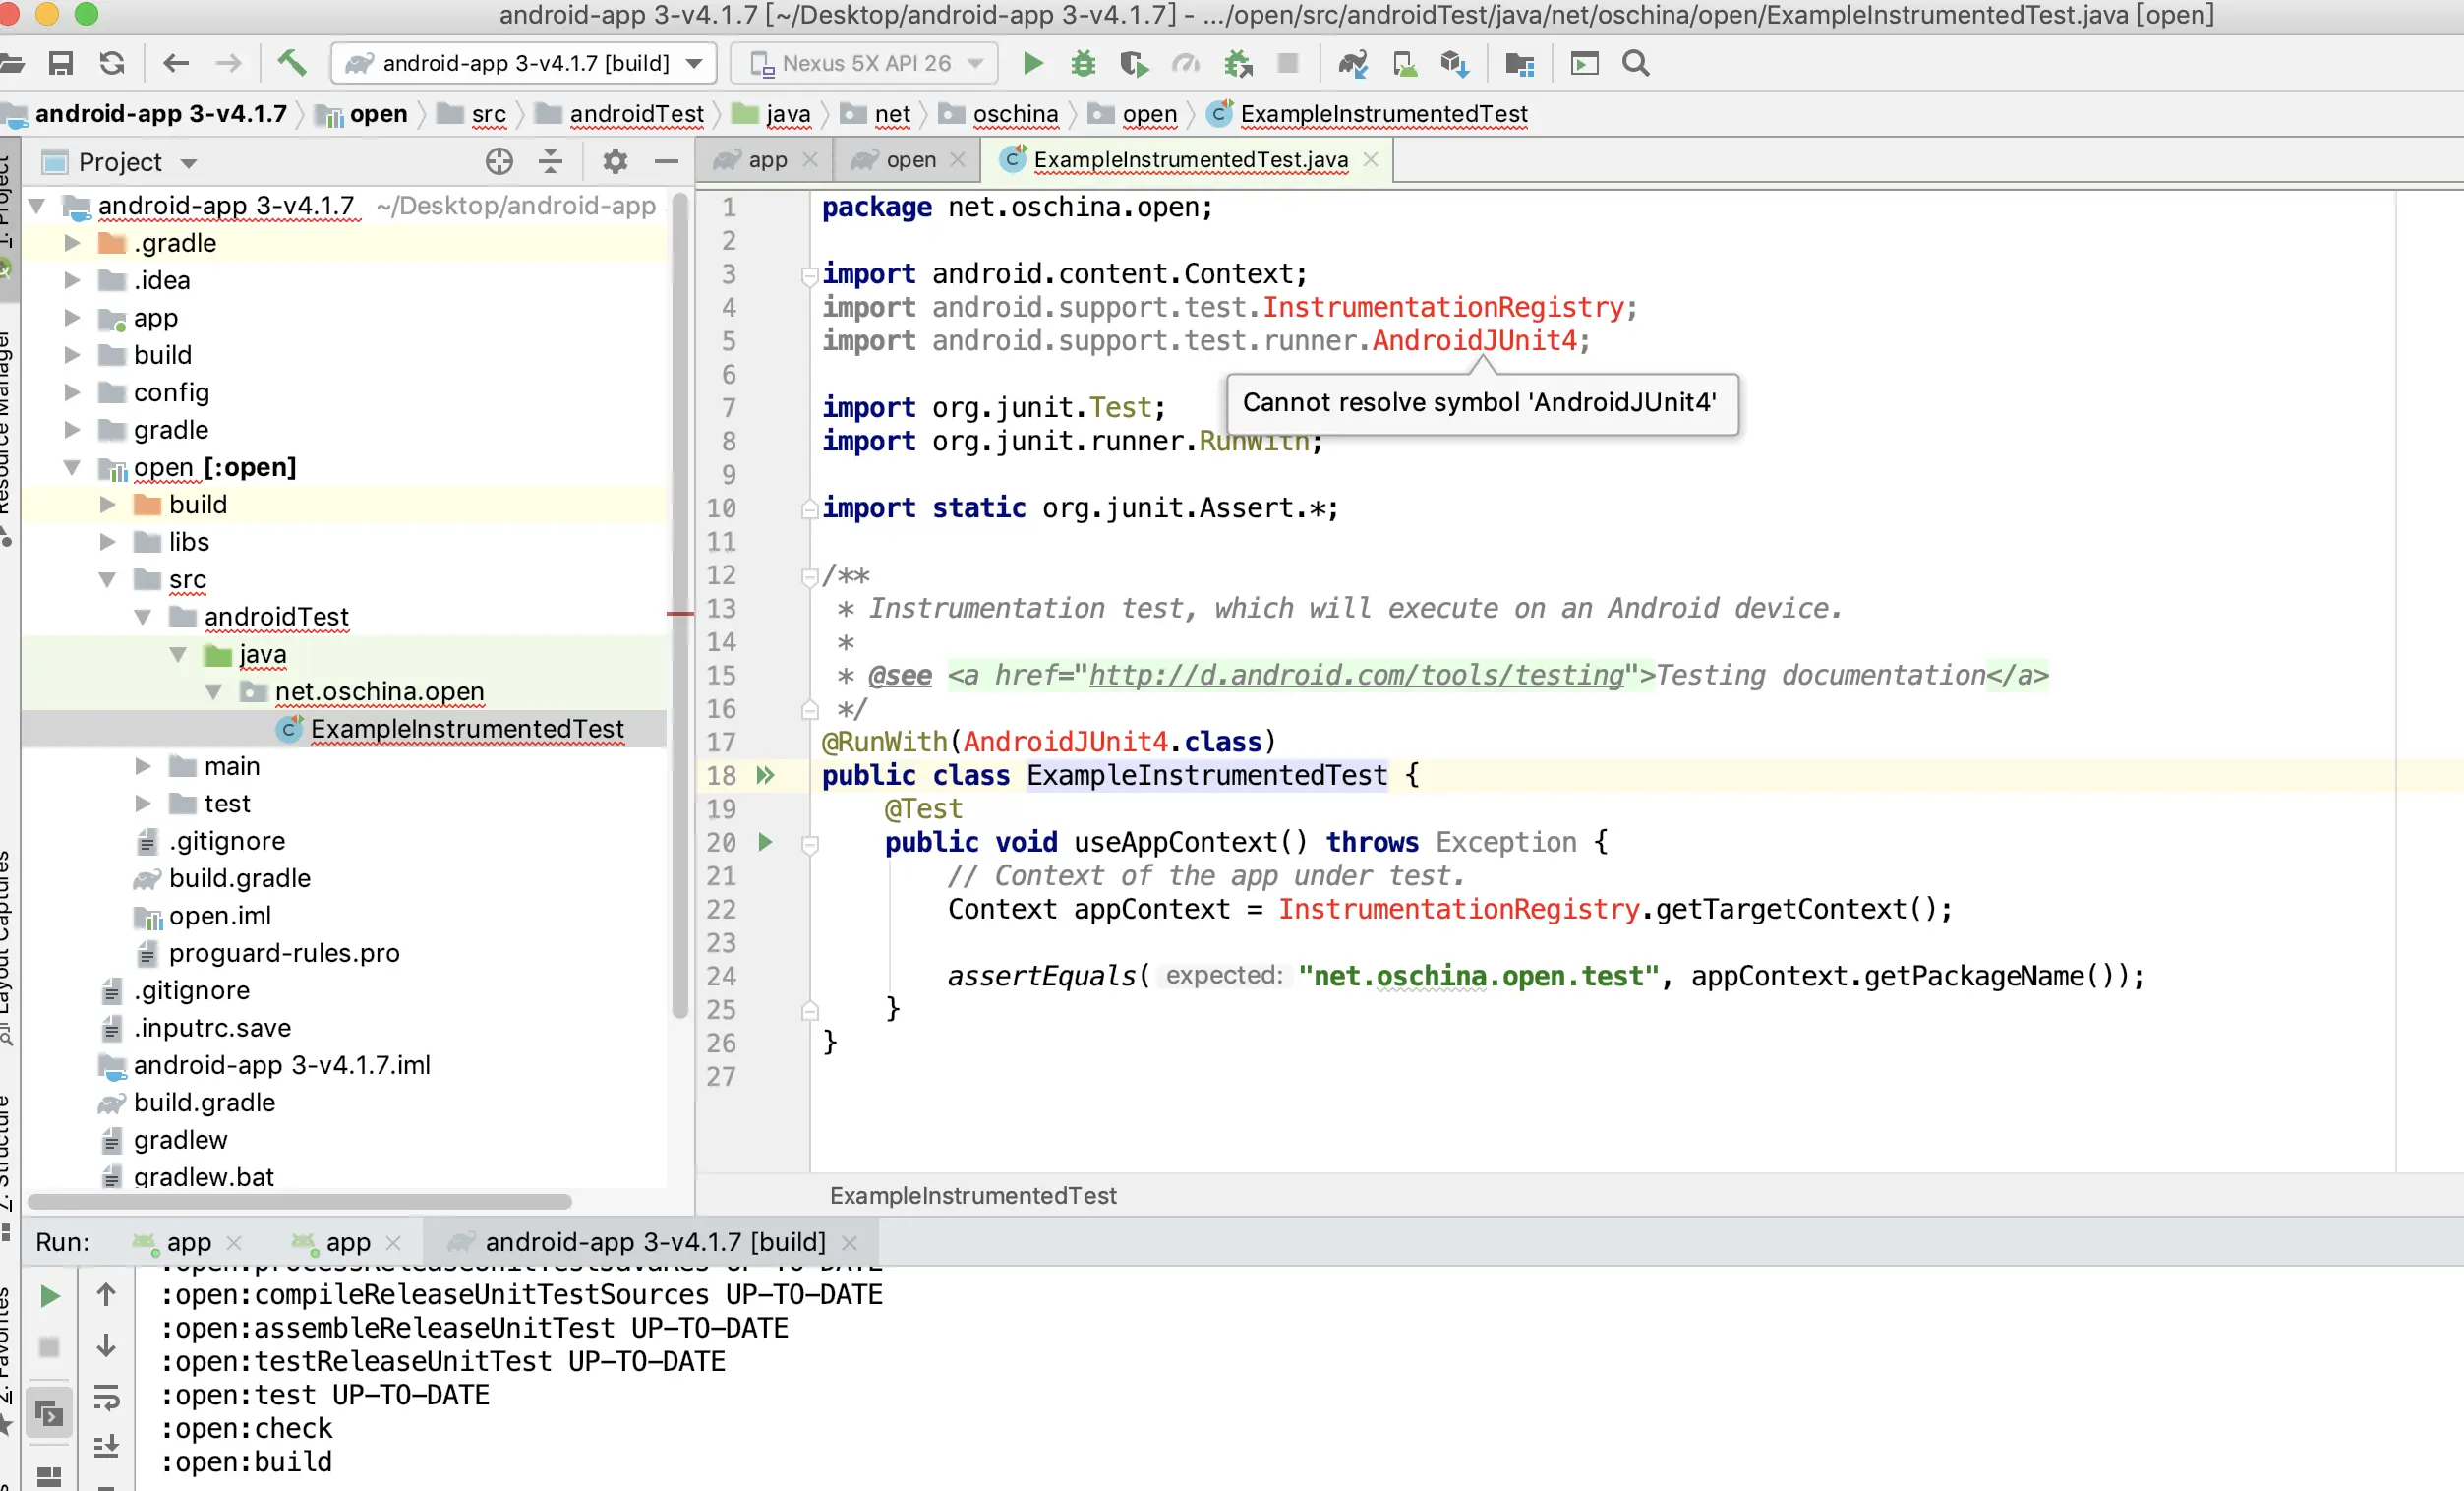Select the android-app 3-v4.1.7 [build] run tab
The height and width of the screenshot is (1491, 2464).
pos(654,1242)
